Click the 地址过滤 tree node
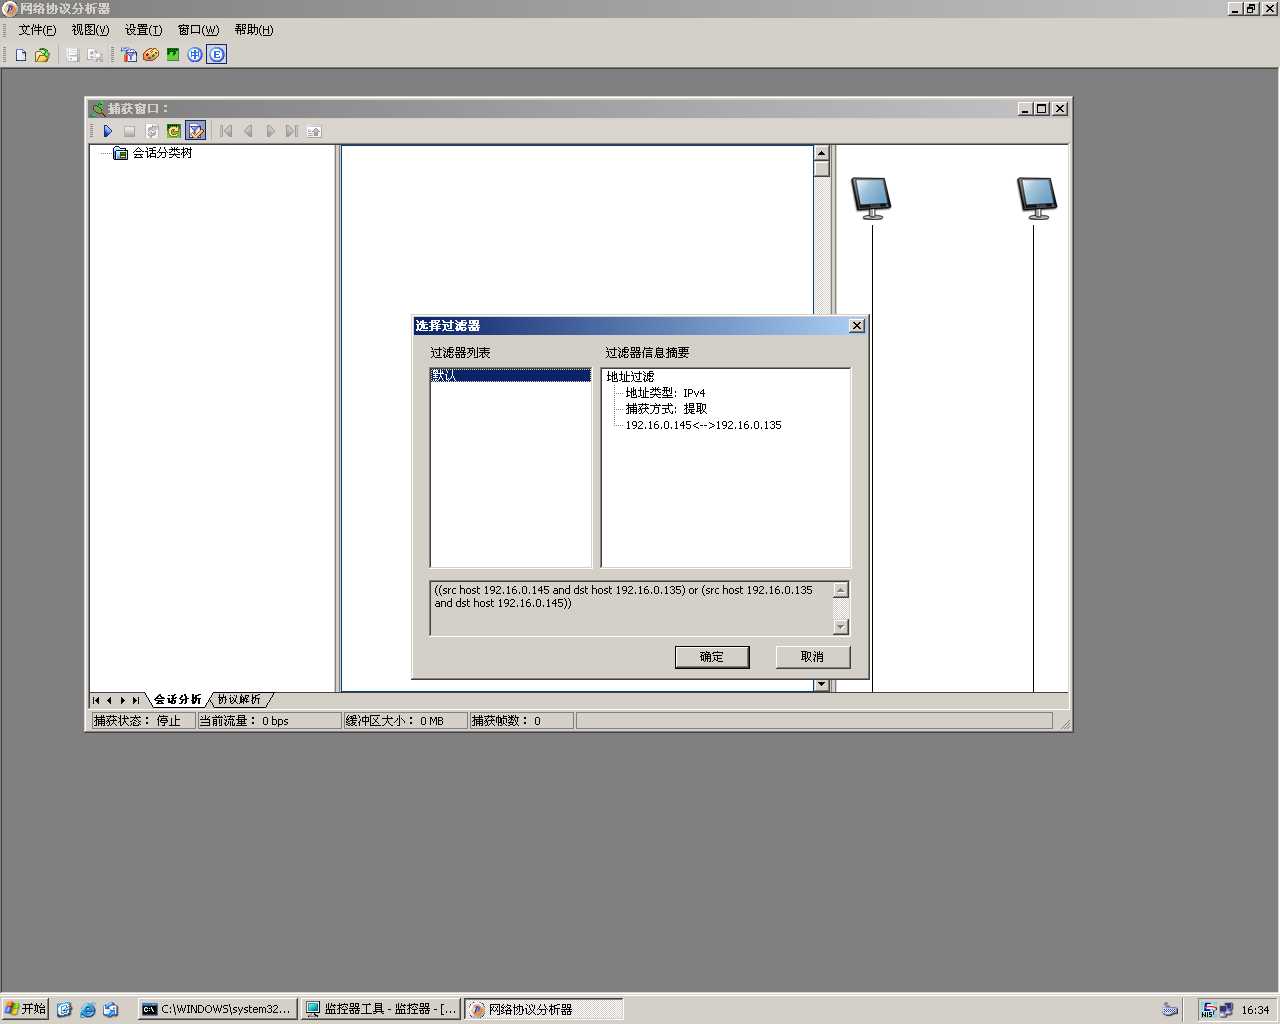The image size is (1280, 1024). pyautogui.click(x=630, y=377)
